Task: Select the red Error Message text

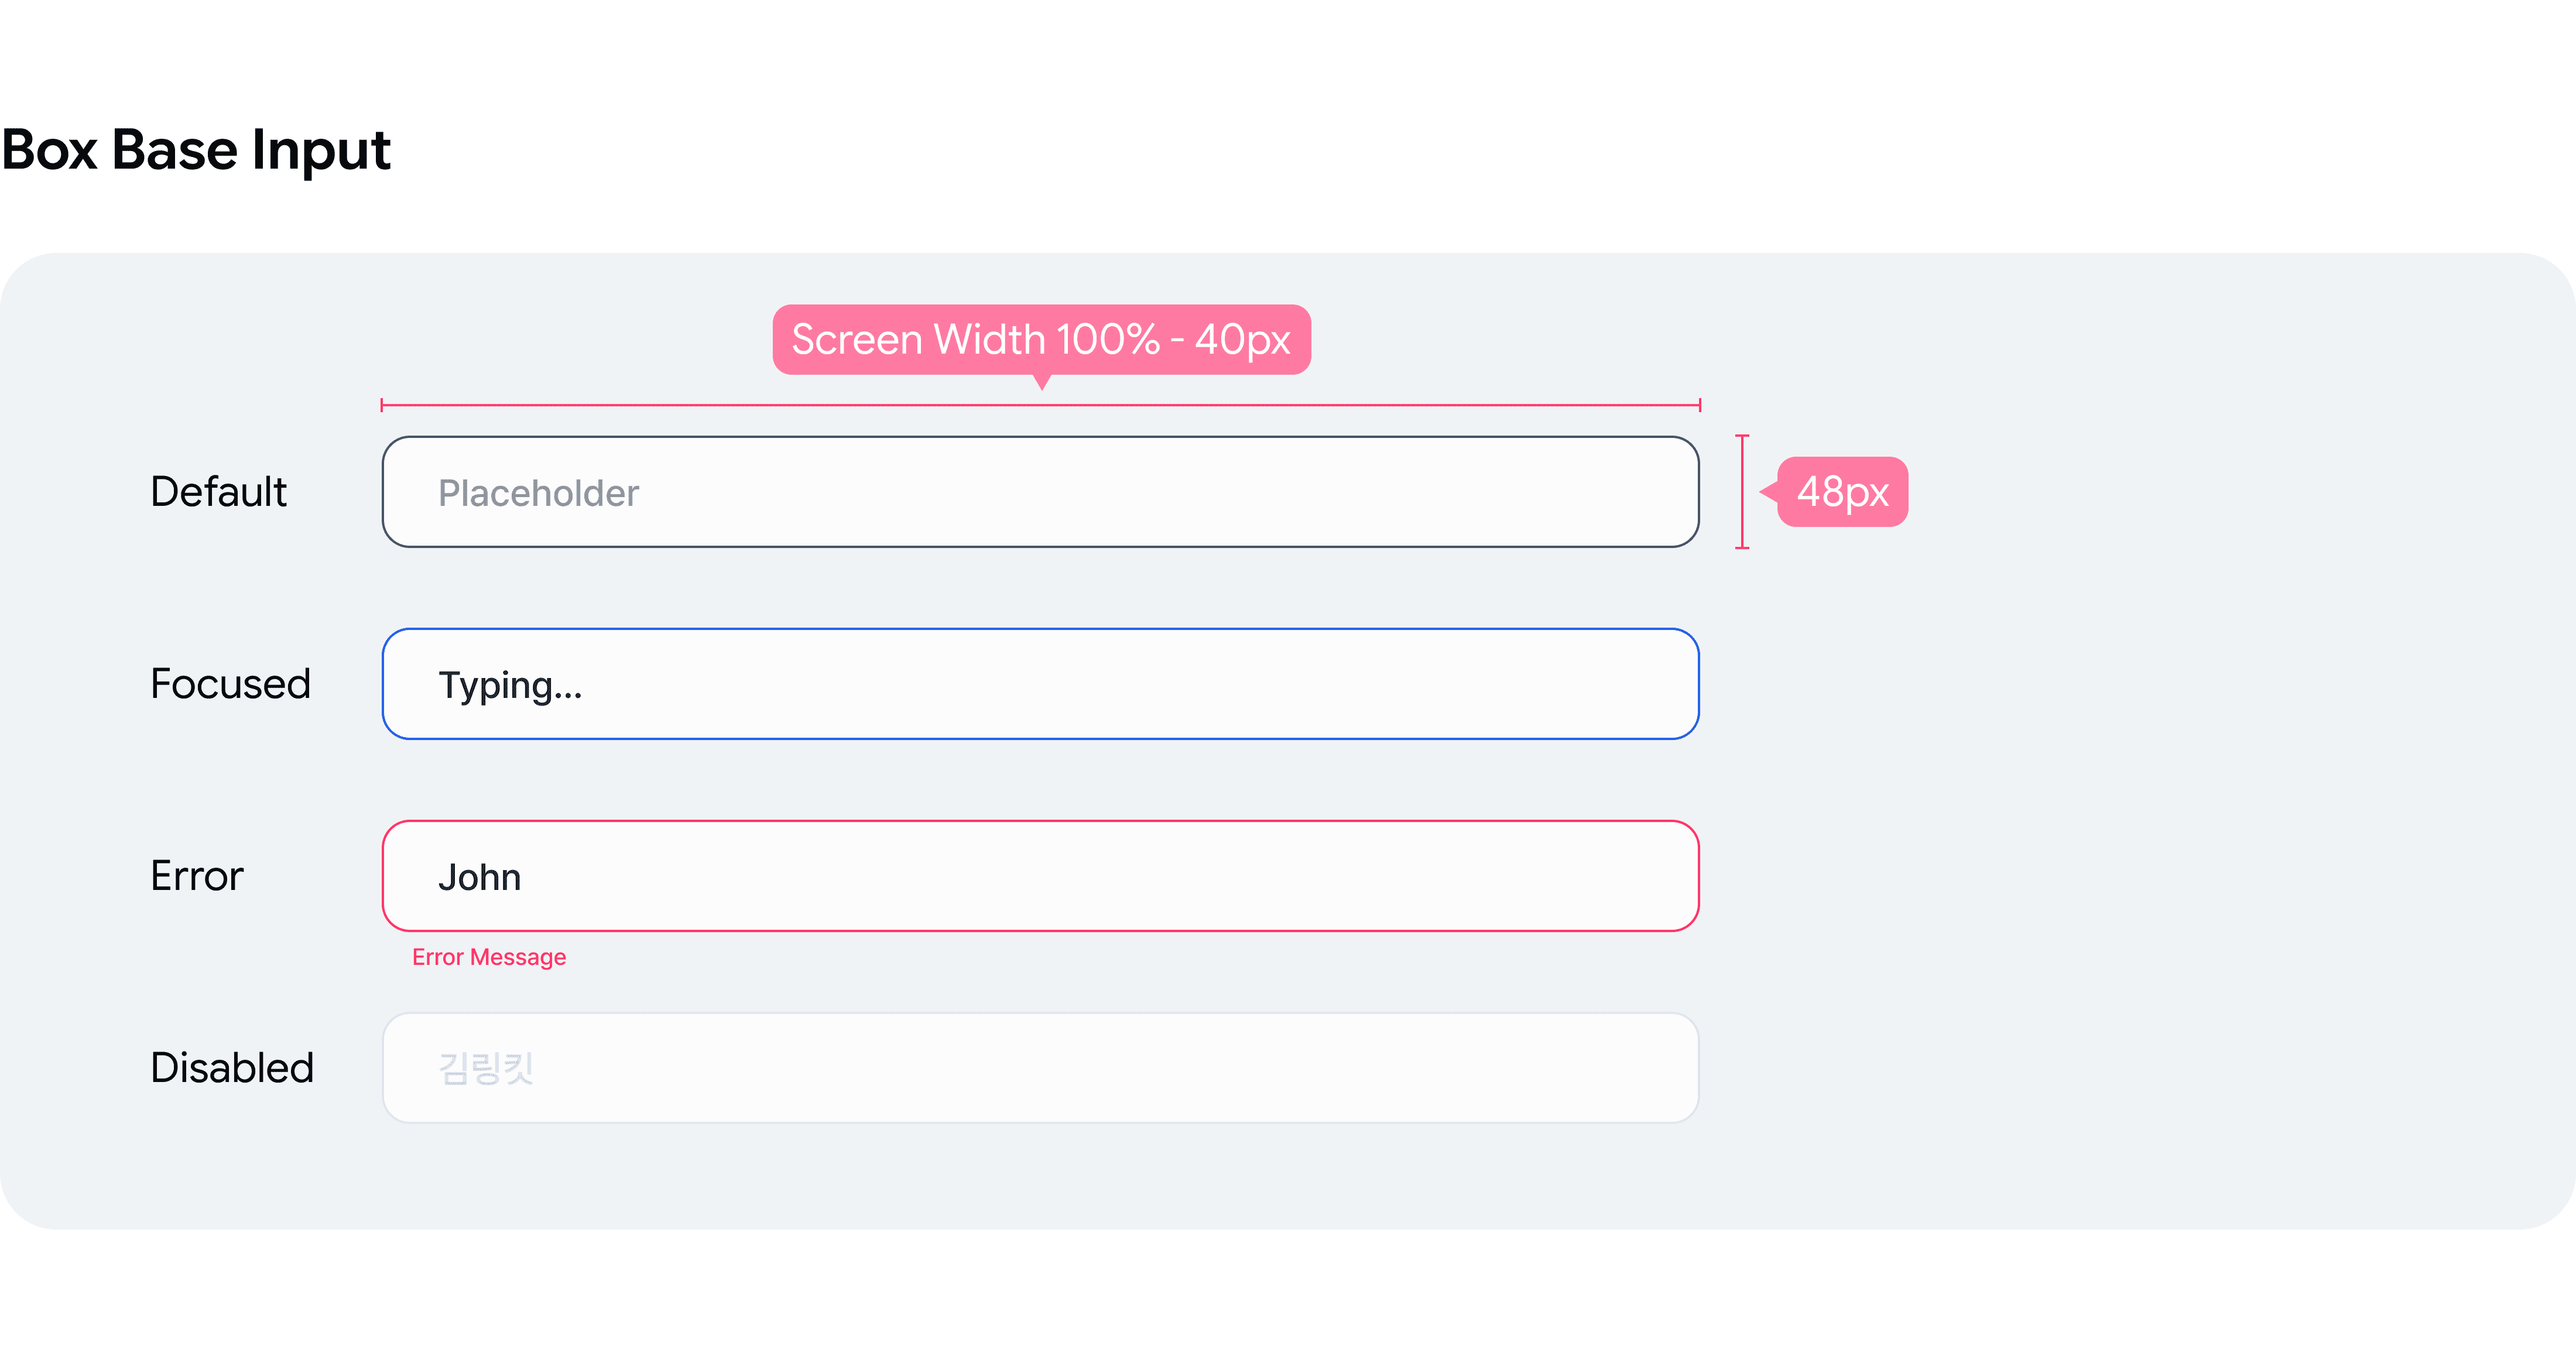Action: click(489, 957)
